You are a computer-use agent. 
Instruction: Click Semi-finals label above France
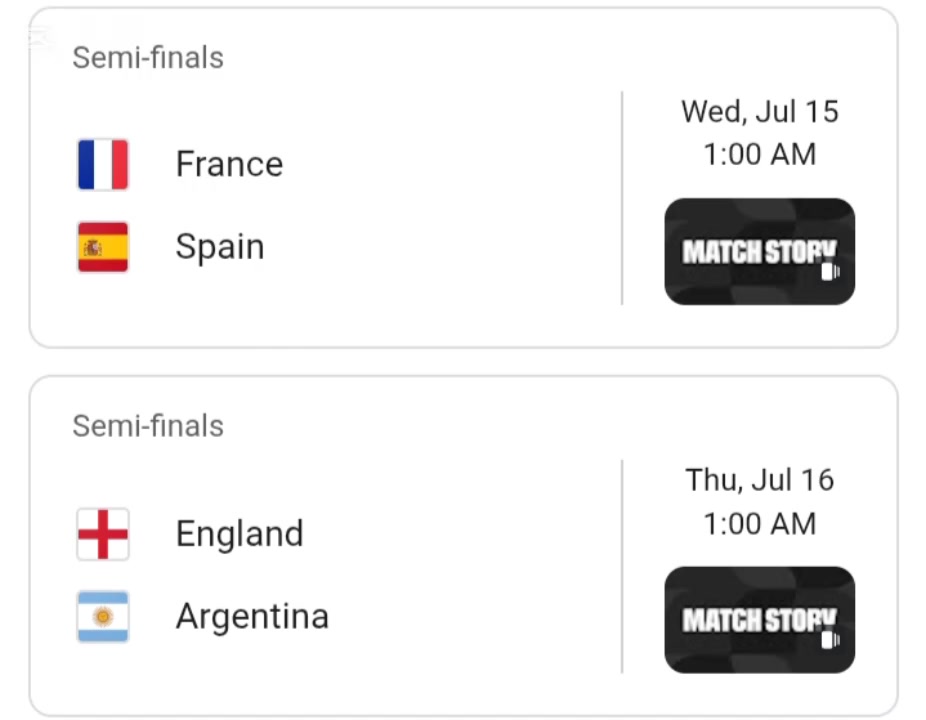[148, 58]
